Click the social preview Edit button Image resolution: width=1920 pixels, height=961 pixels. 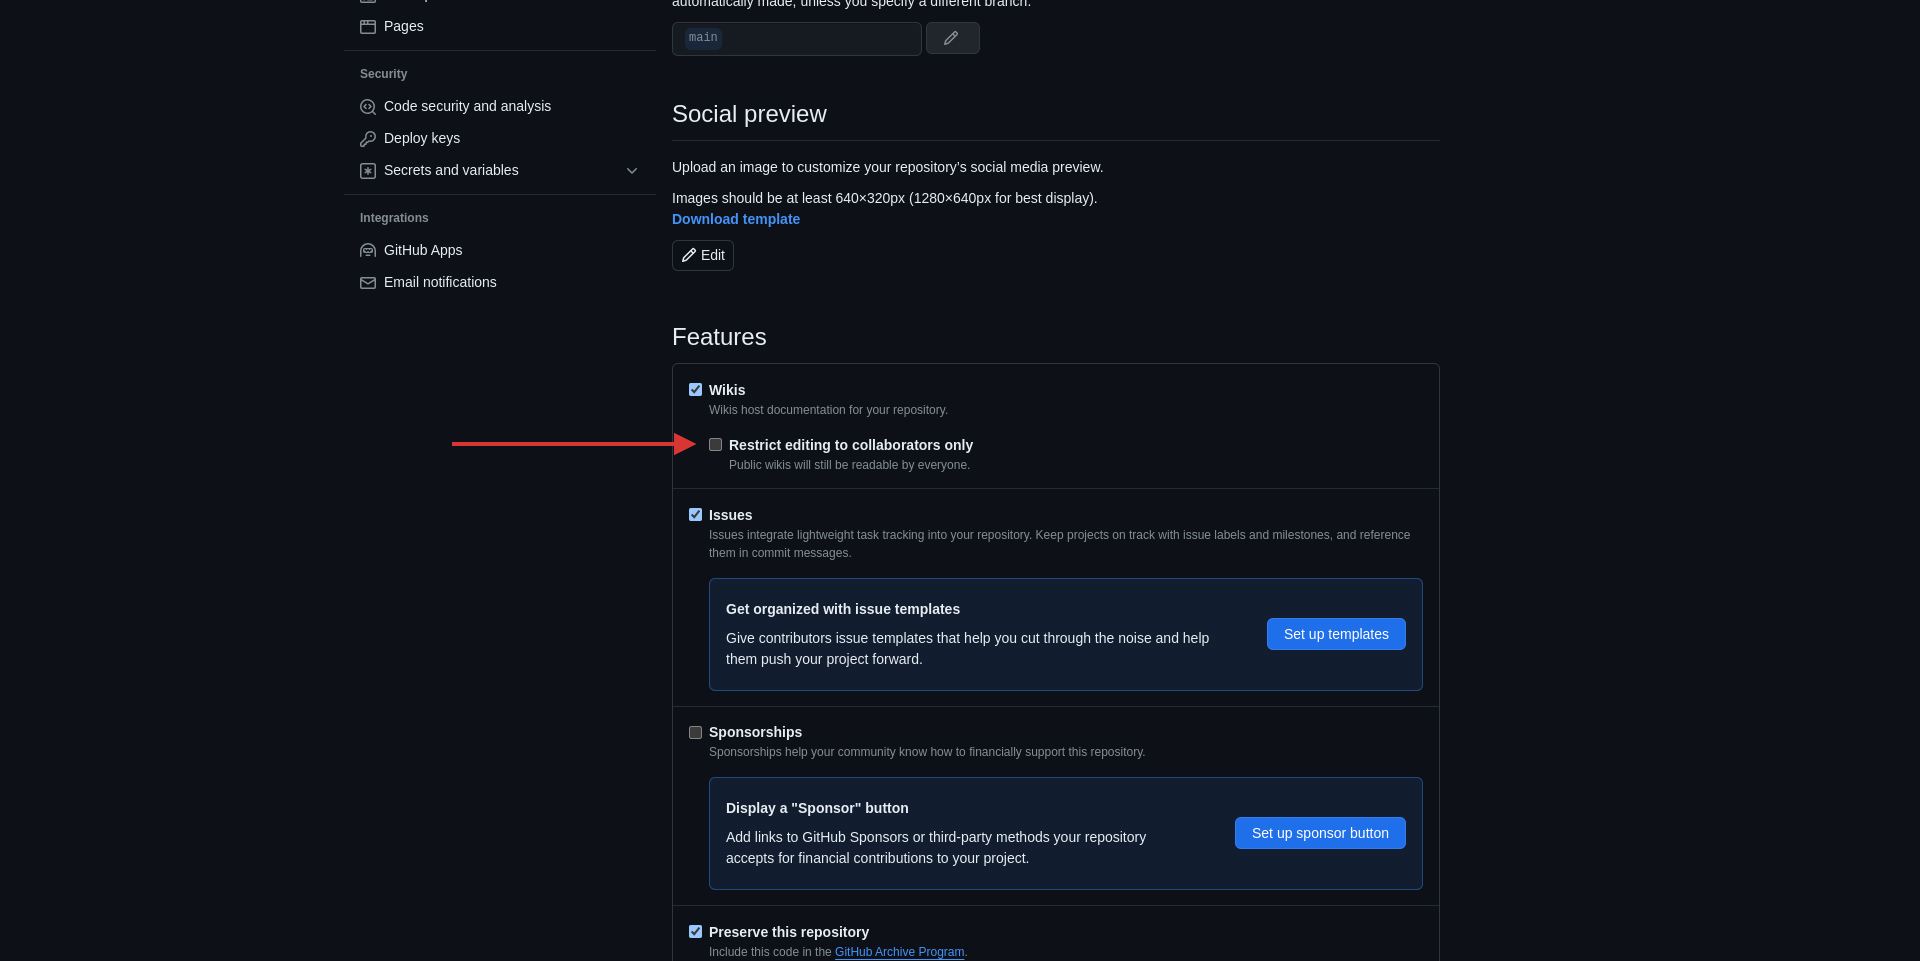coord(703,255)
